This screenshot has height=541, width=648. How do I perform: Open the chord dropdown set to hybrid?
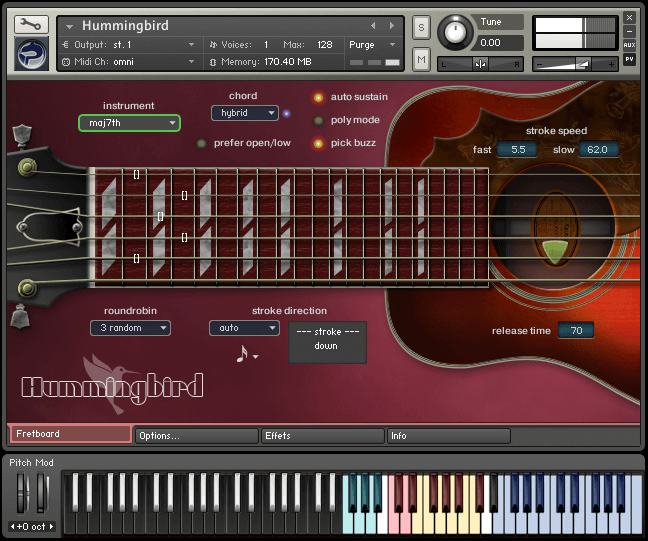pos(244,113)
